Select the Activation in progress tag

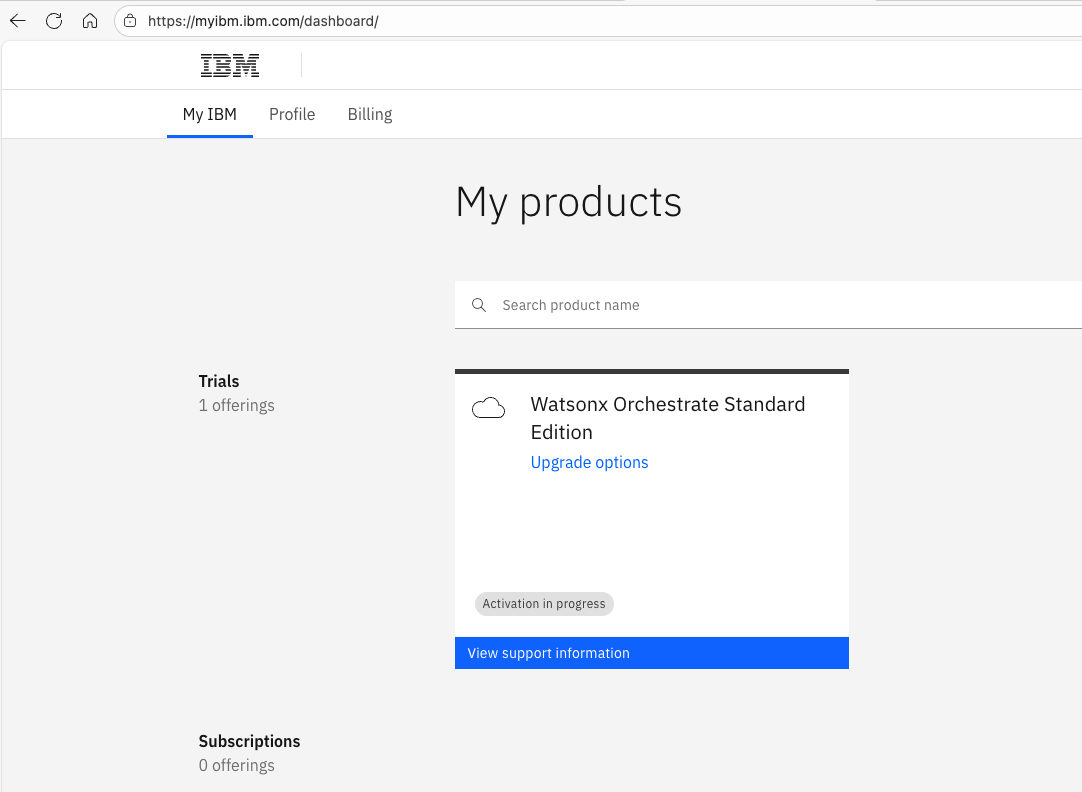coord(544,604)
